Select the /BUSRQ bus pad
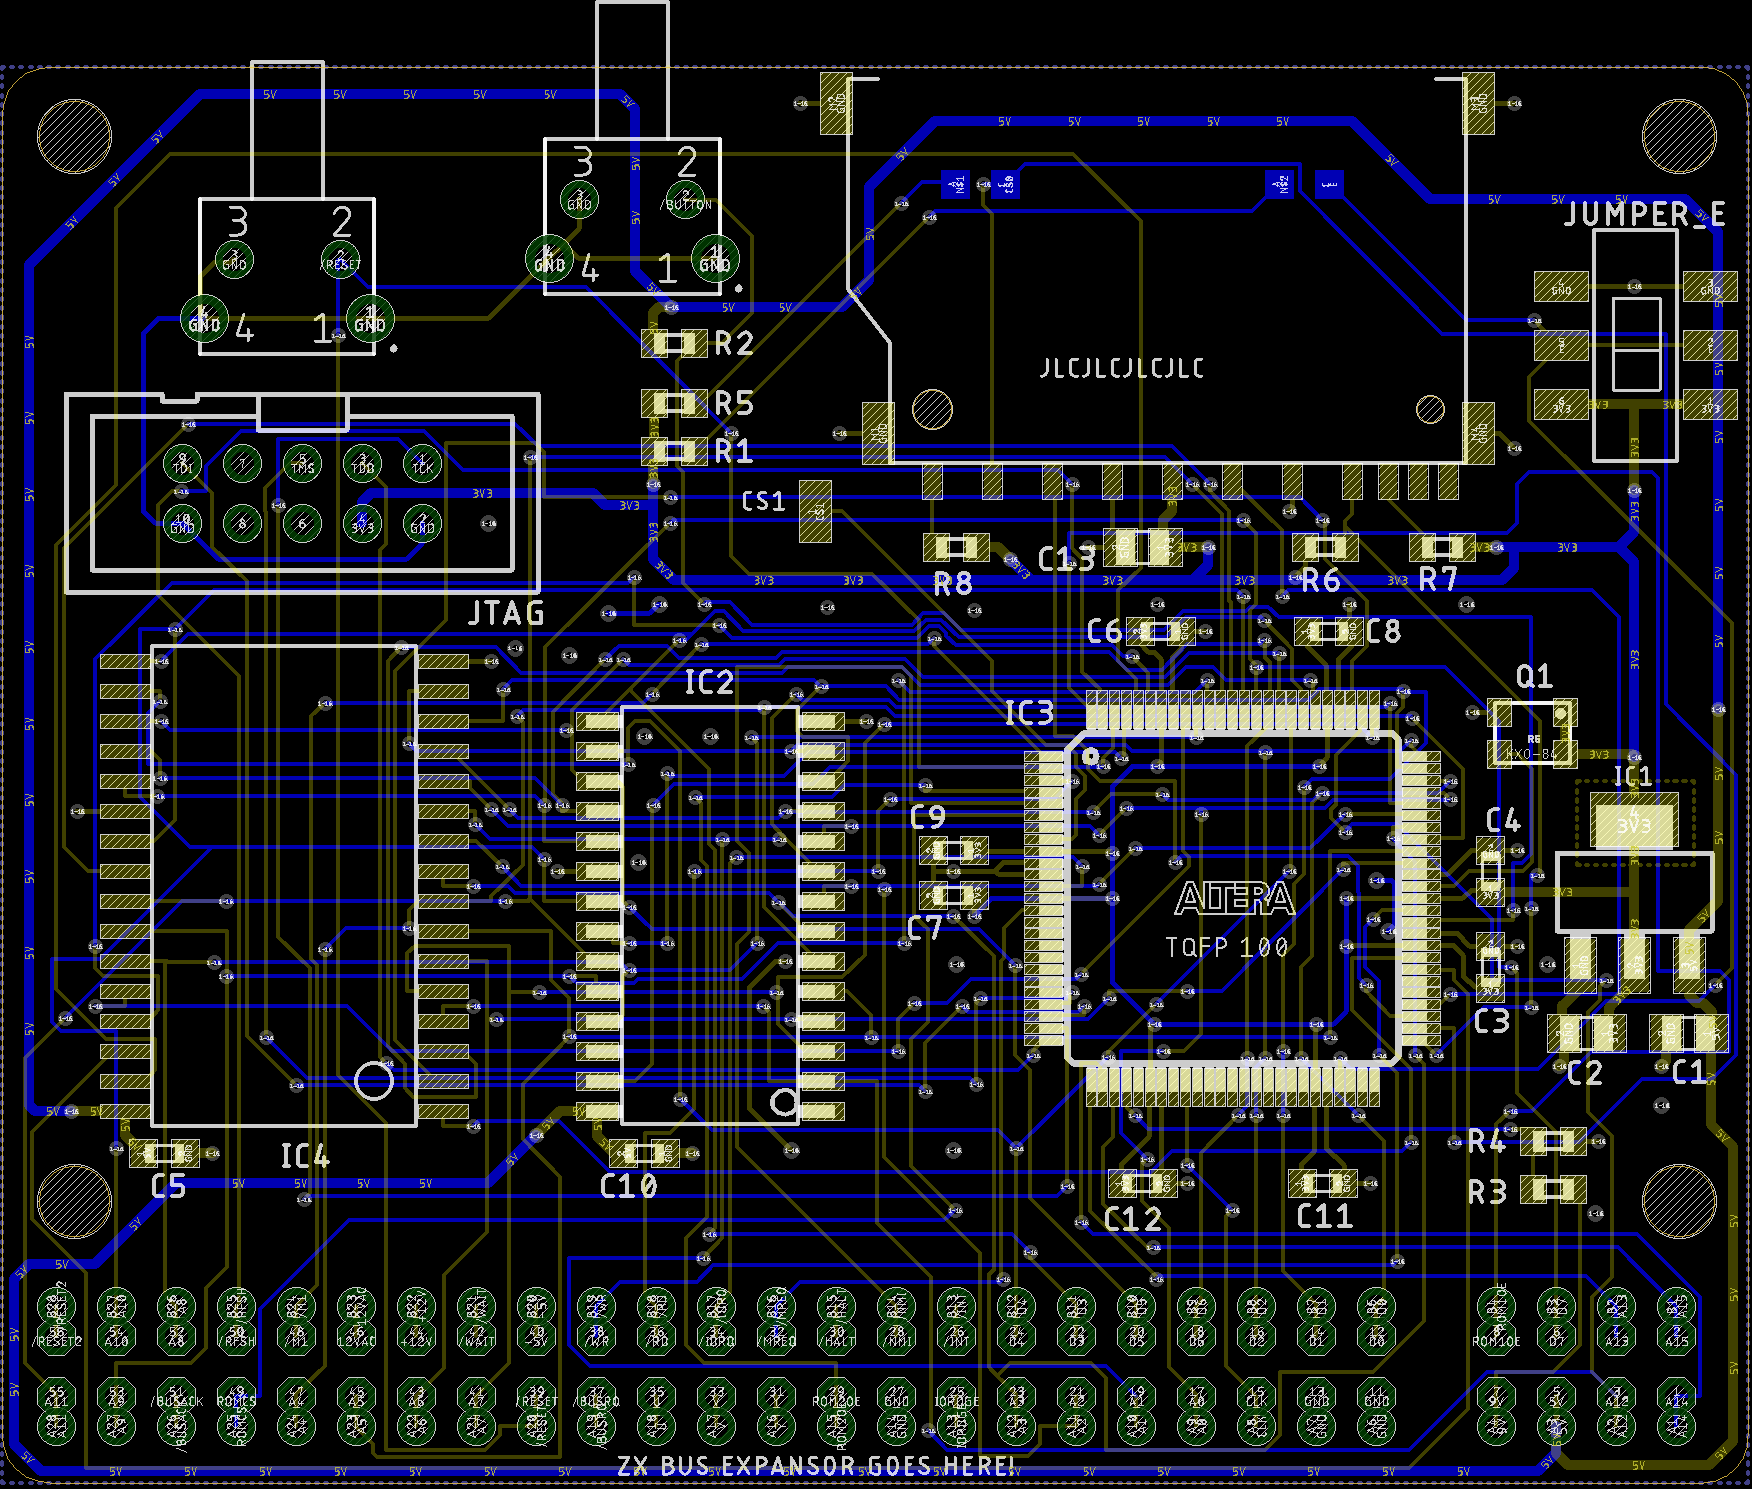Screen dimensions: 1752x1489 [597, 1396]
